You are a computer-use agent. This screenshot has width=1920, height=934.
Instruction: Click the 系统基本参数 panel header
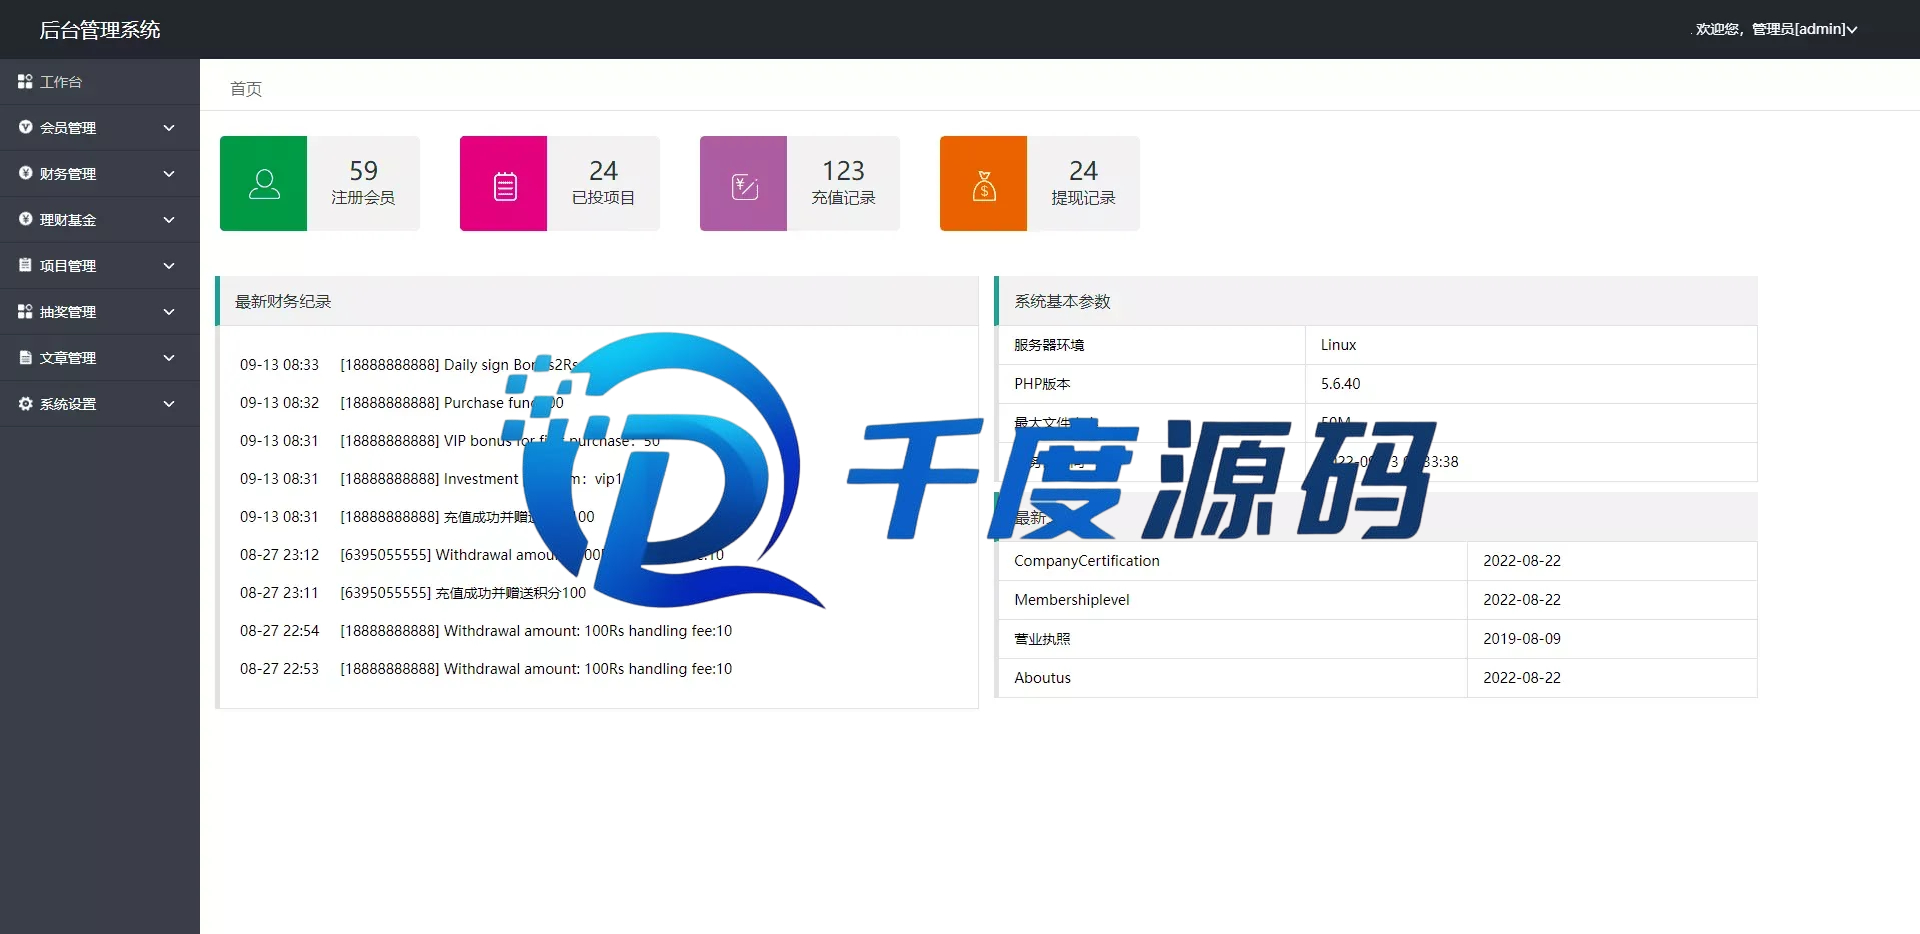click(1377, 301)
